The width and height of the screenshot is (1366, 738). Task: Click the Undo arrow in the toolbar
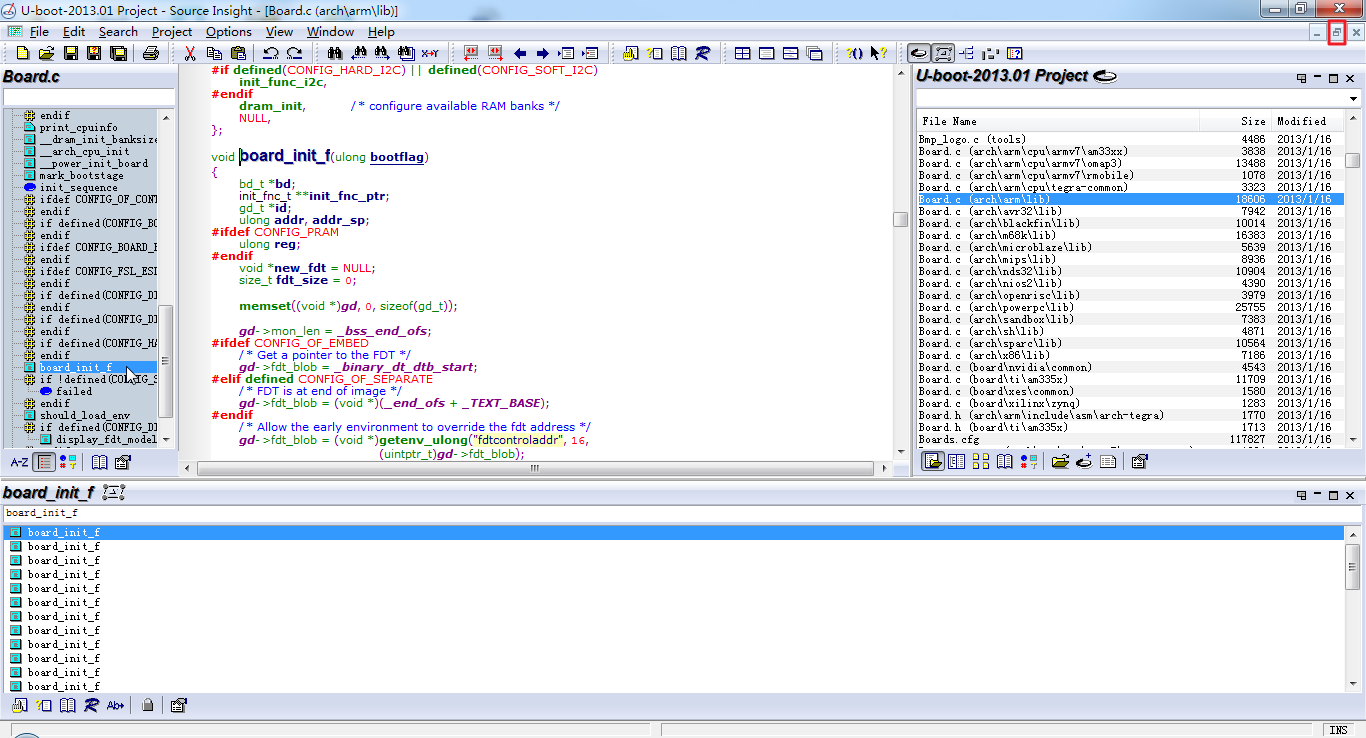click(270, 53)
